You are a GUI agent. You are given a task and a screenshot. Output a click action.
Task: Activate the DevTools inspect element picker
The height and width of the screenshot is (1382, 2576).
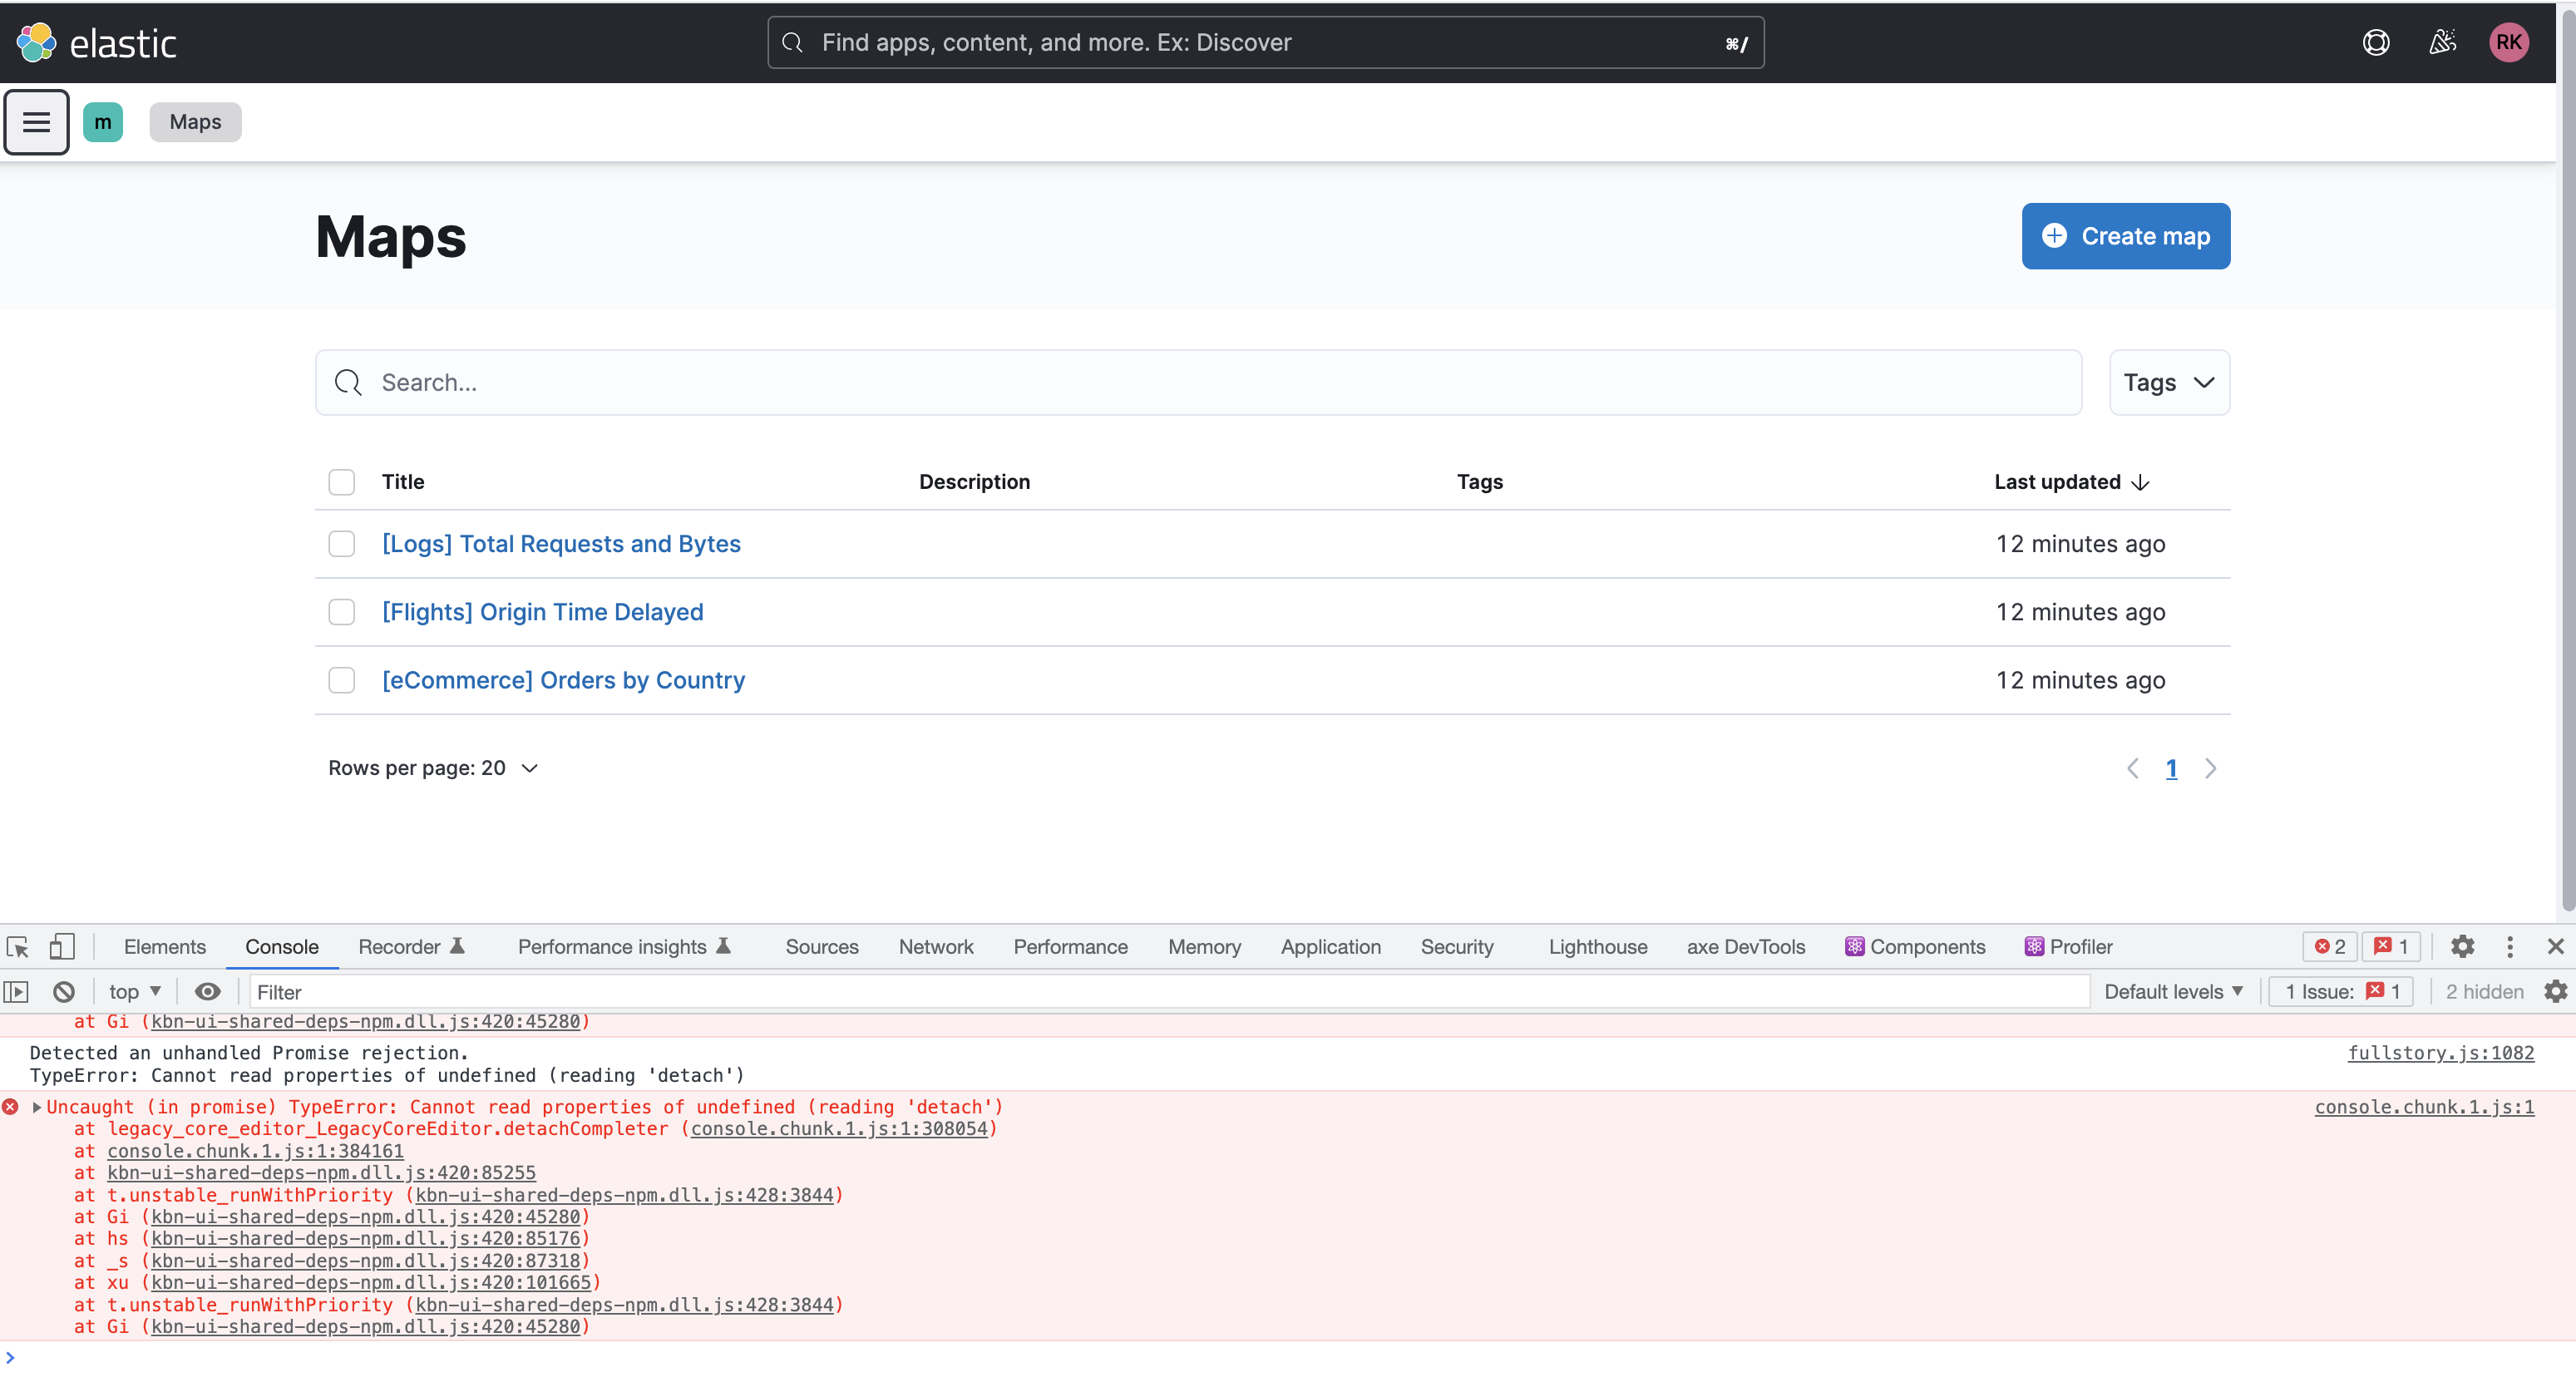(x=18, y=947)
